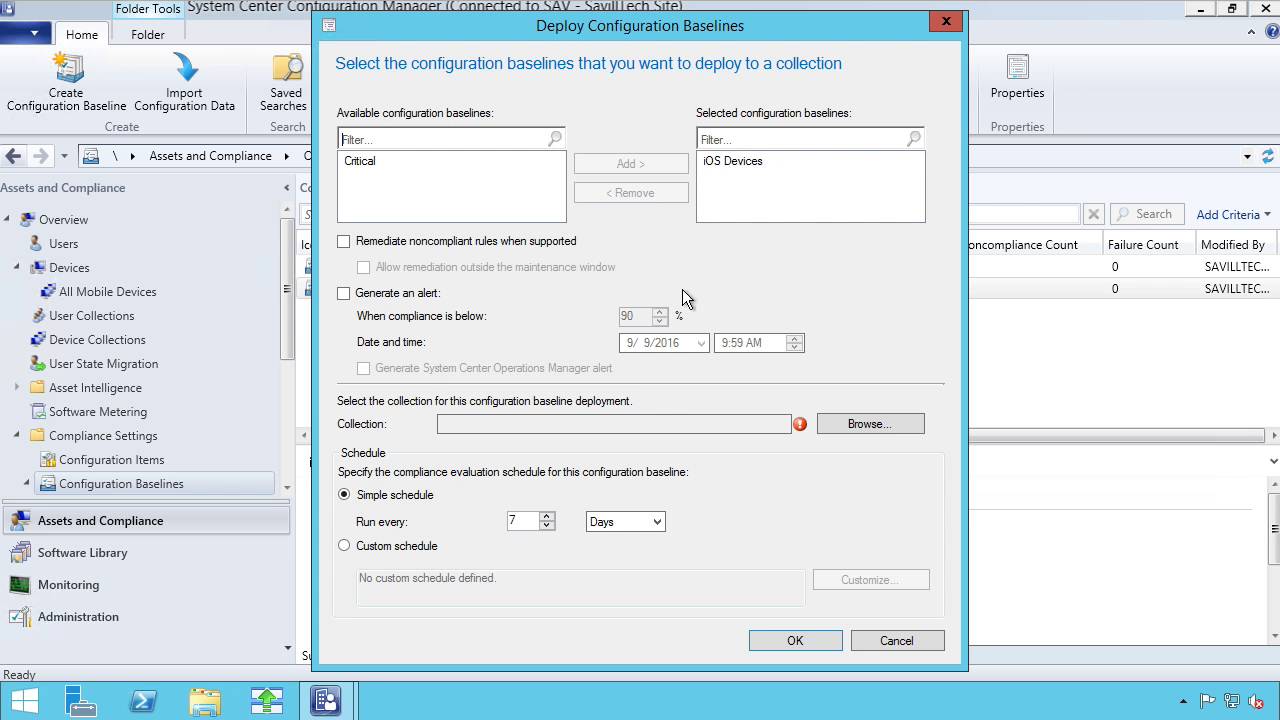
Task: Open Server Manager from the taskbar
Action: [x=80, y=700]
